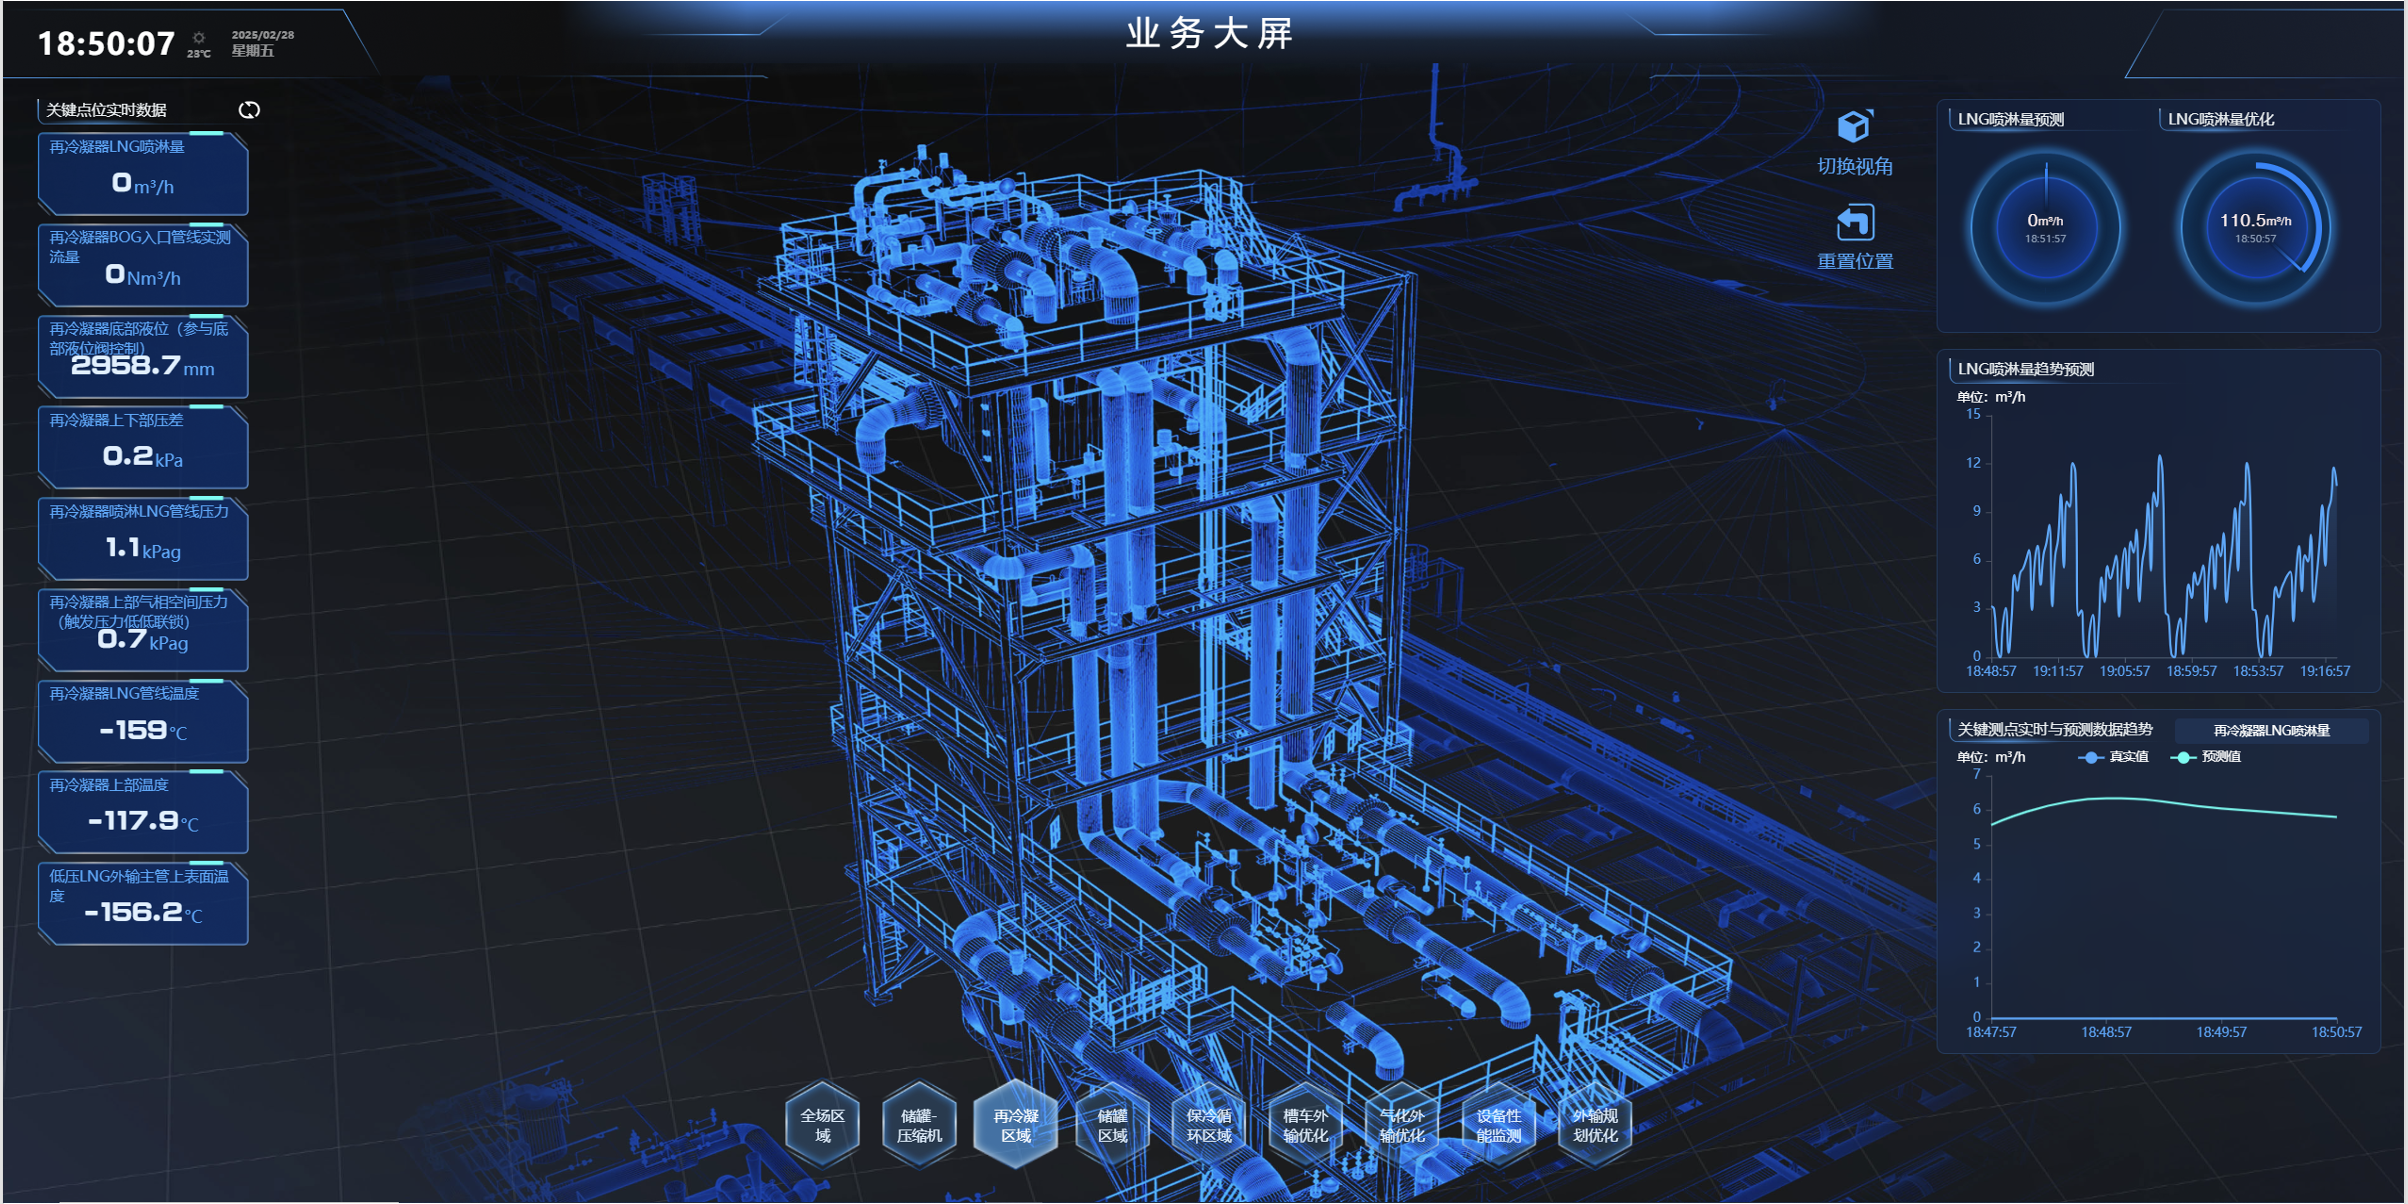The height and width of the screenshot is (1204, 2408).
Task: Open 槽车外输优化 hexagon
Action: 1305,1125
